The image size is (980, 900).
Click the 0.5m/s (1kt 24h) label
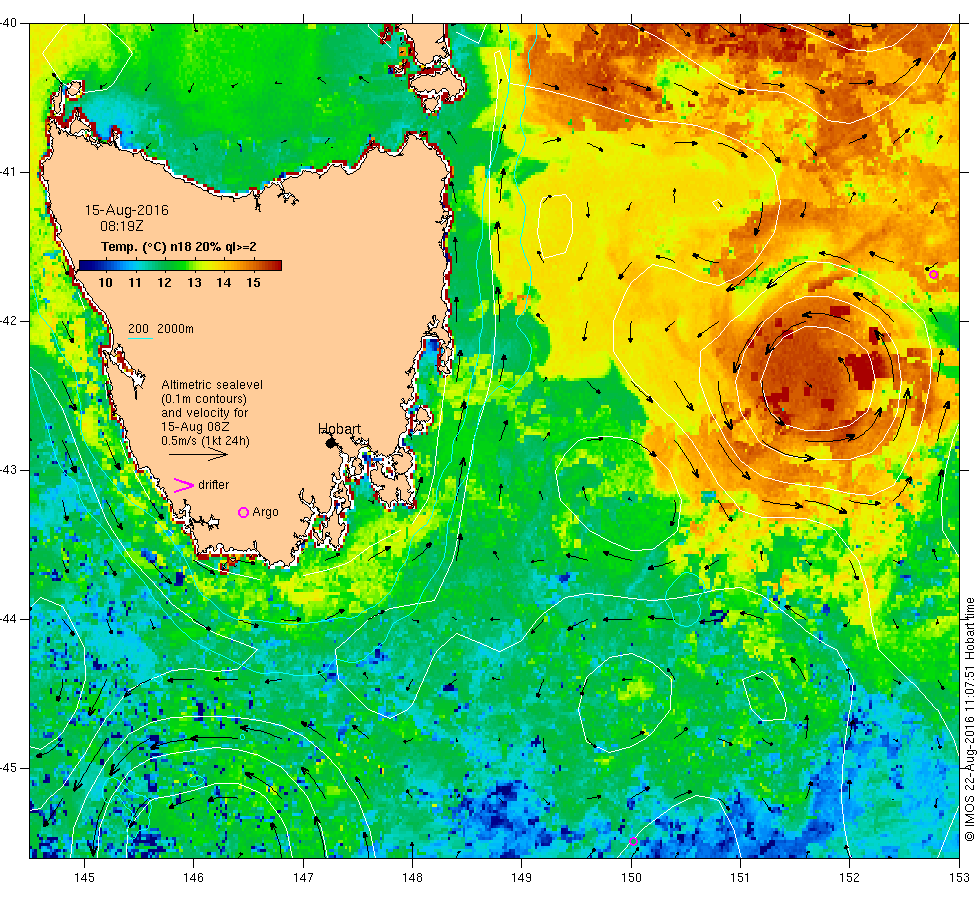pos(206,441)
